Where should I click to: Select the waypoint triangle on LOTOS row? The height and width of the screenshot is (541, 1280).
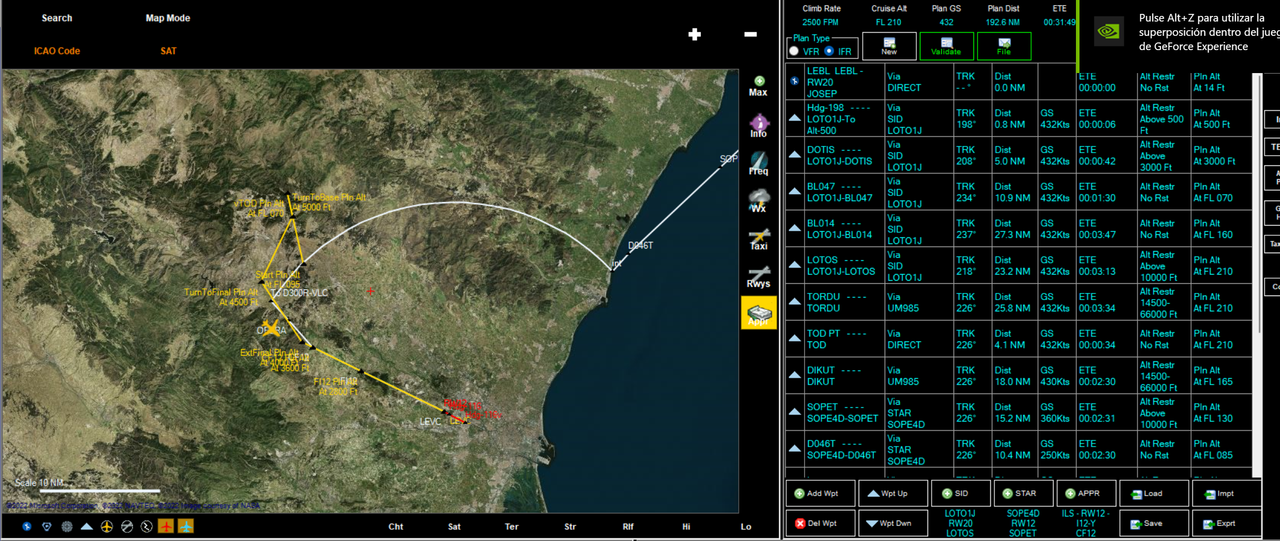click(x=795, y=265)
